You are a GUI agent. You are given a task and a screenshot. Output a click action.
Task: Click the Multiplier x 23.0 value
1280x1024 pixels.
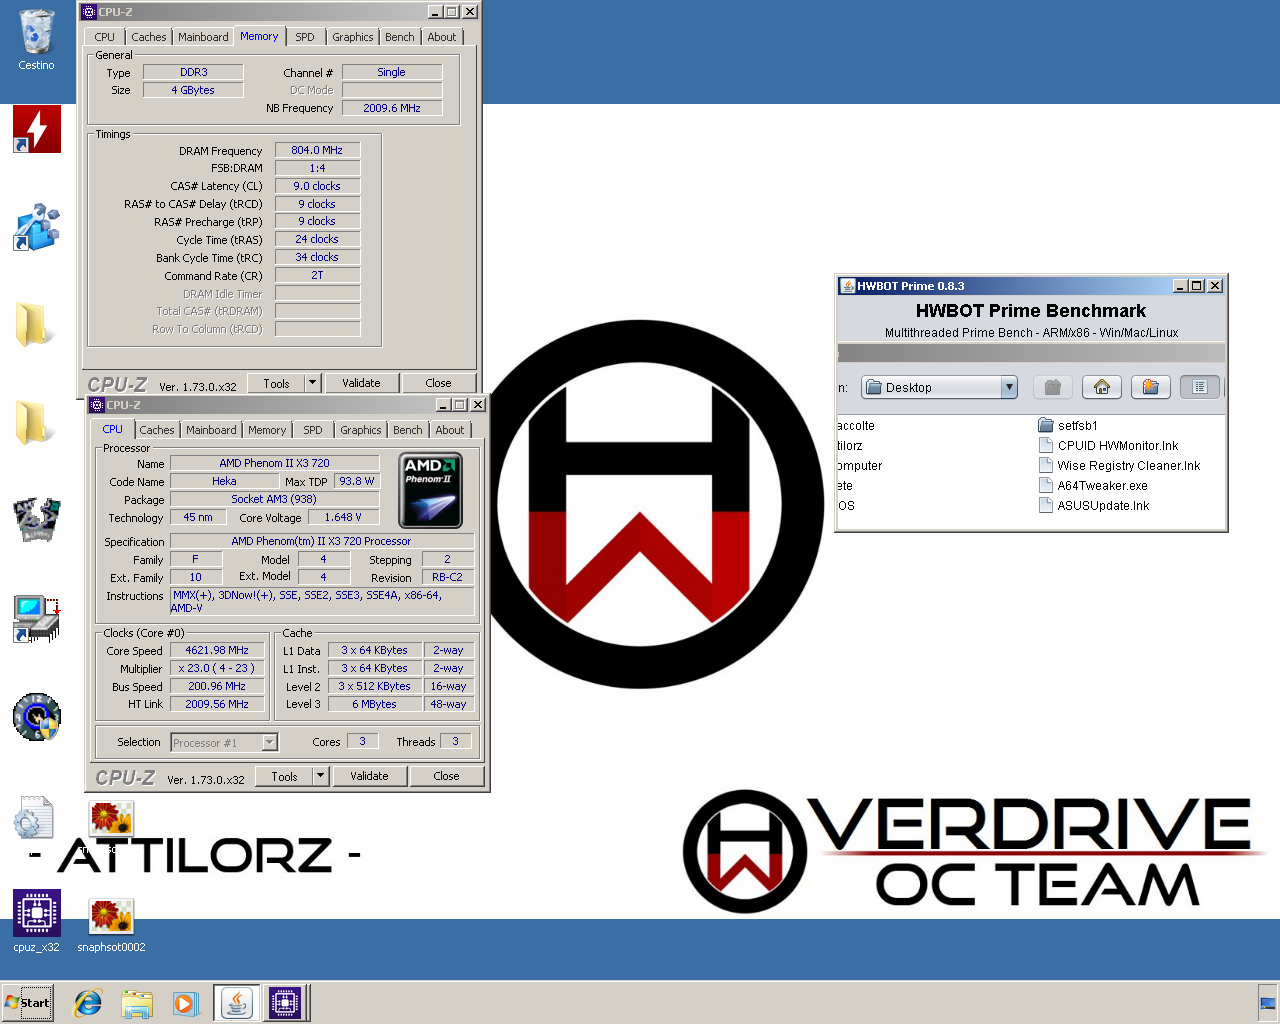click(x=217, y=668)
